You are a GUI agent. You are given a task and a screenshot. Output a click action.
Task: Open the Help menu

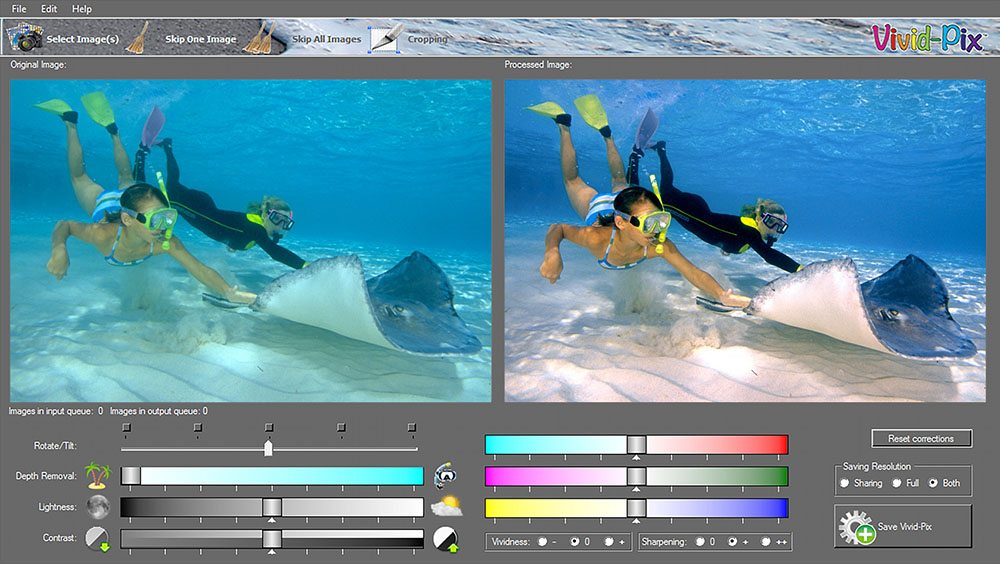point(81,9)
